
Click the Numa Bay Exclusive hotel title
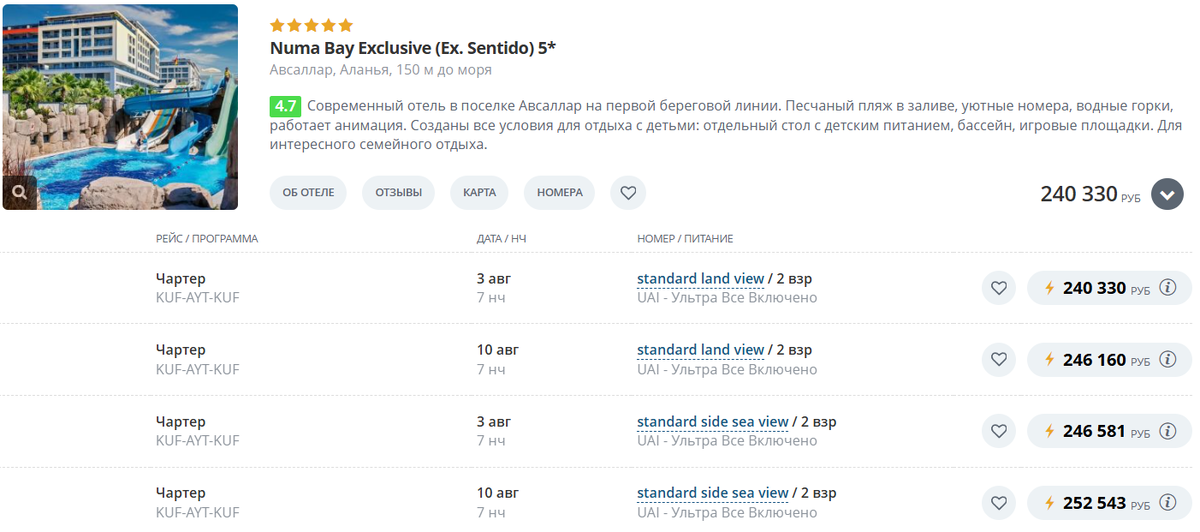click(x=412, y=48)
